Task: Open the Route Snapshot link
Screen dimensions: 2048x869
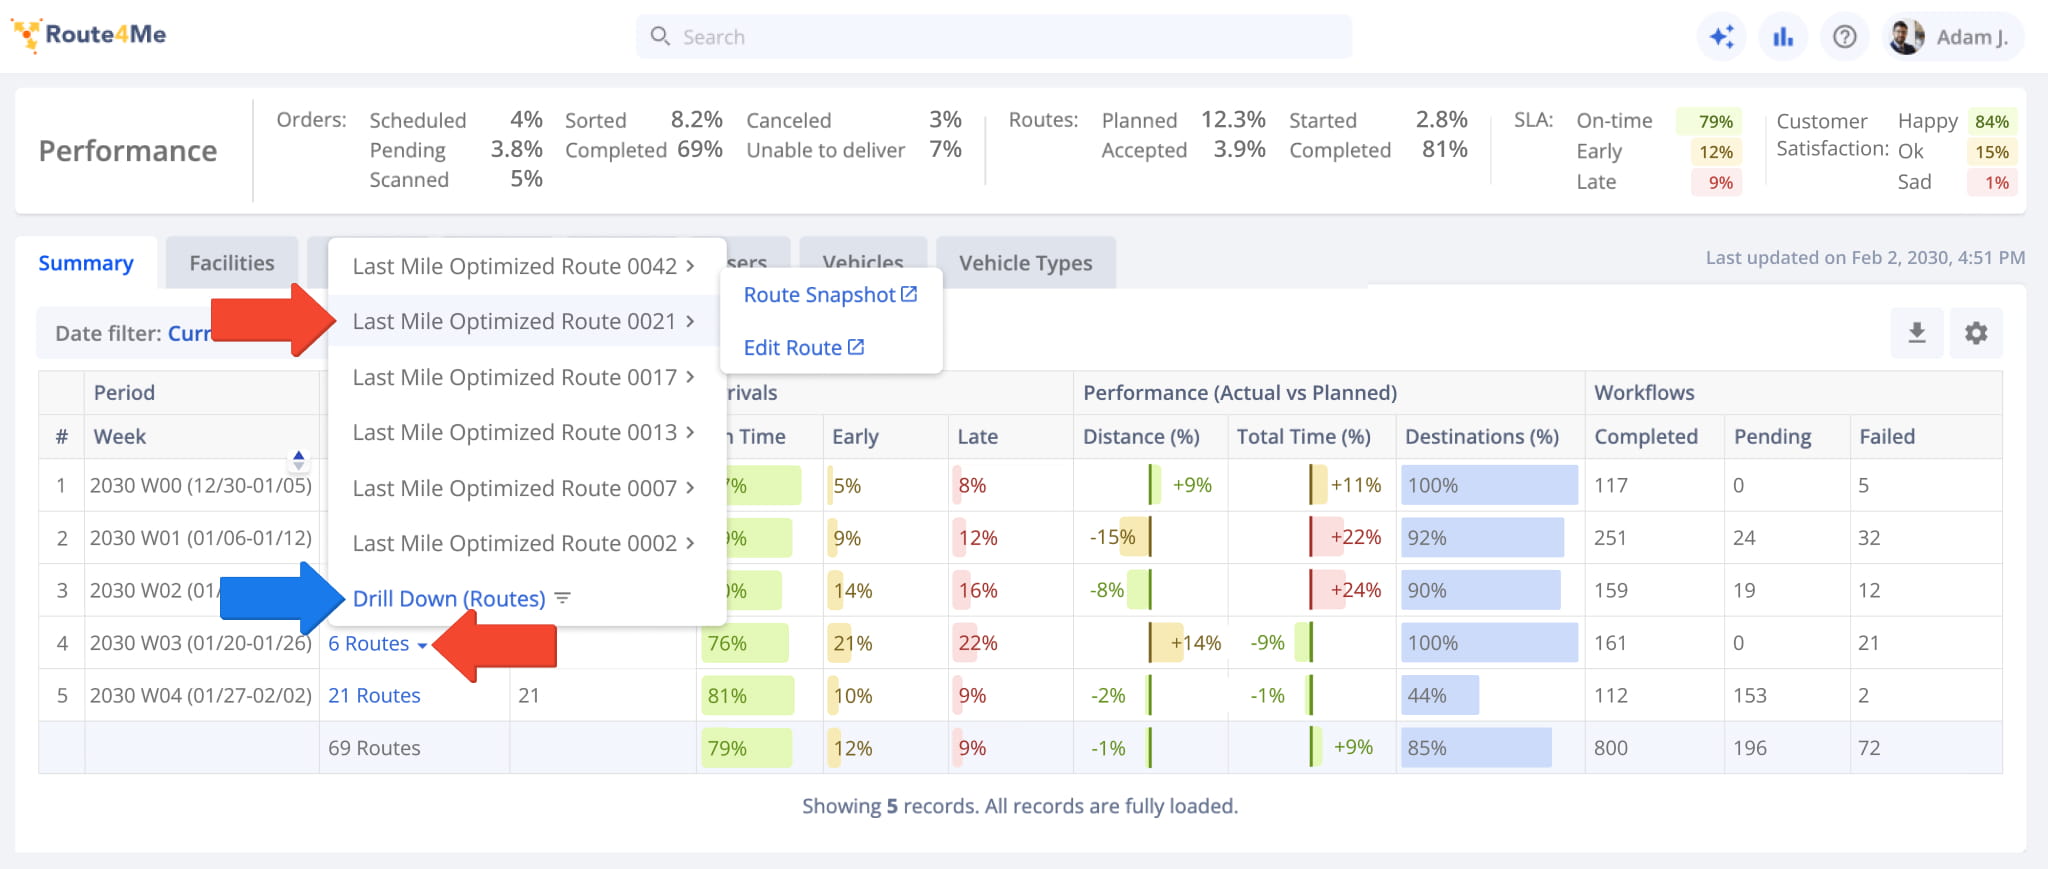Action: [830, 295]
